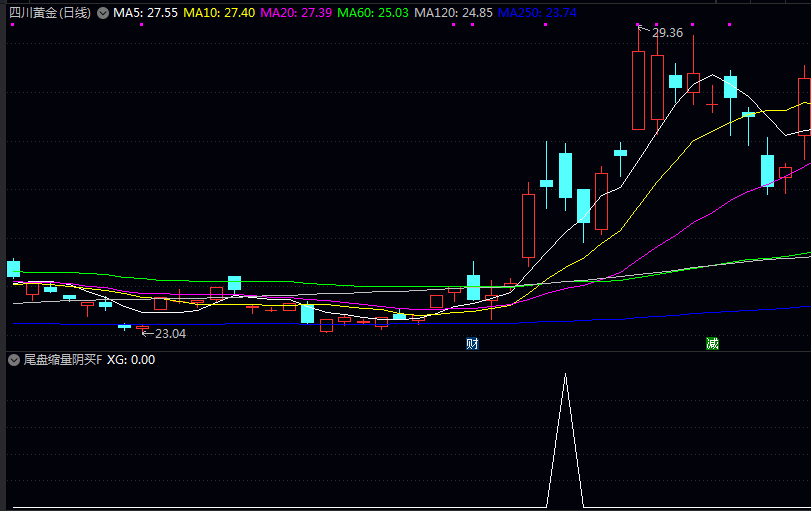The width and height of the screenshot is (811, 511).
Task: Select the MA5: 27.55 moving average label
Action: 145,13
